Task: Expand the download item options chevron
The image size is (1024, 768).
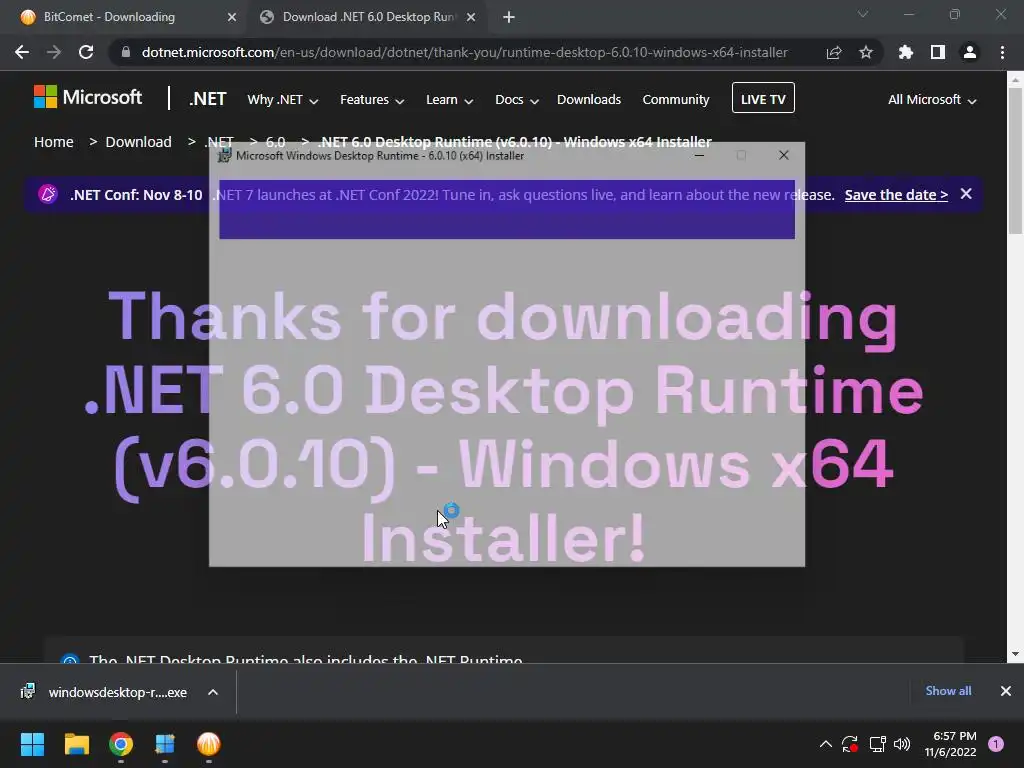Action: click(212, 692)
